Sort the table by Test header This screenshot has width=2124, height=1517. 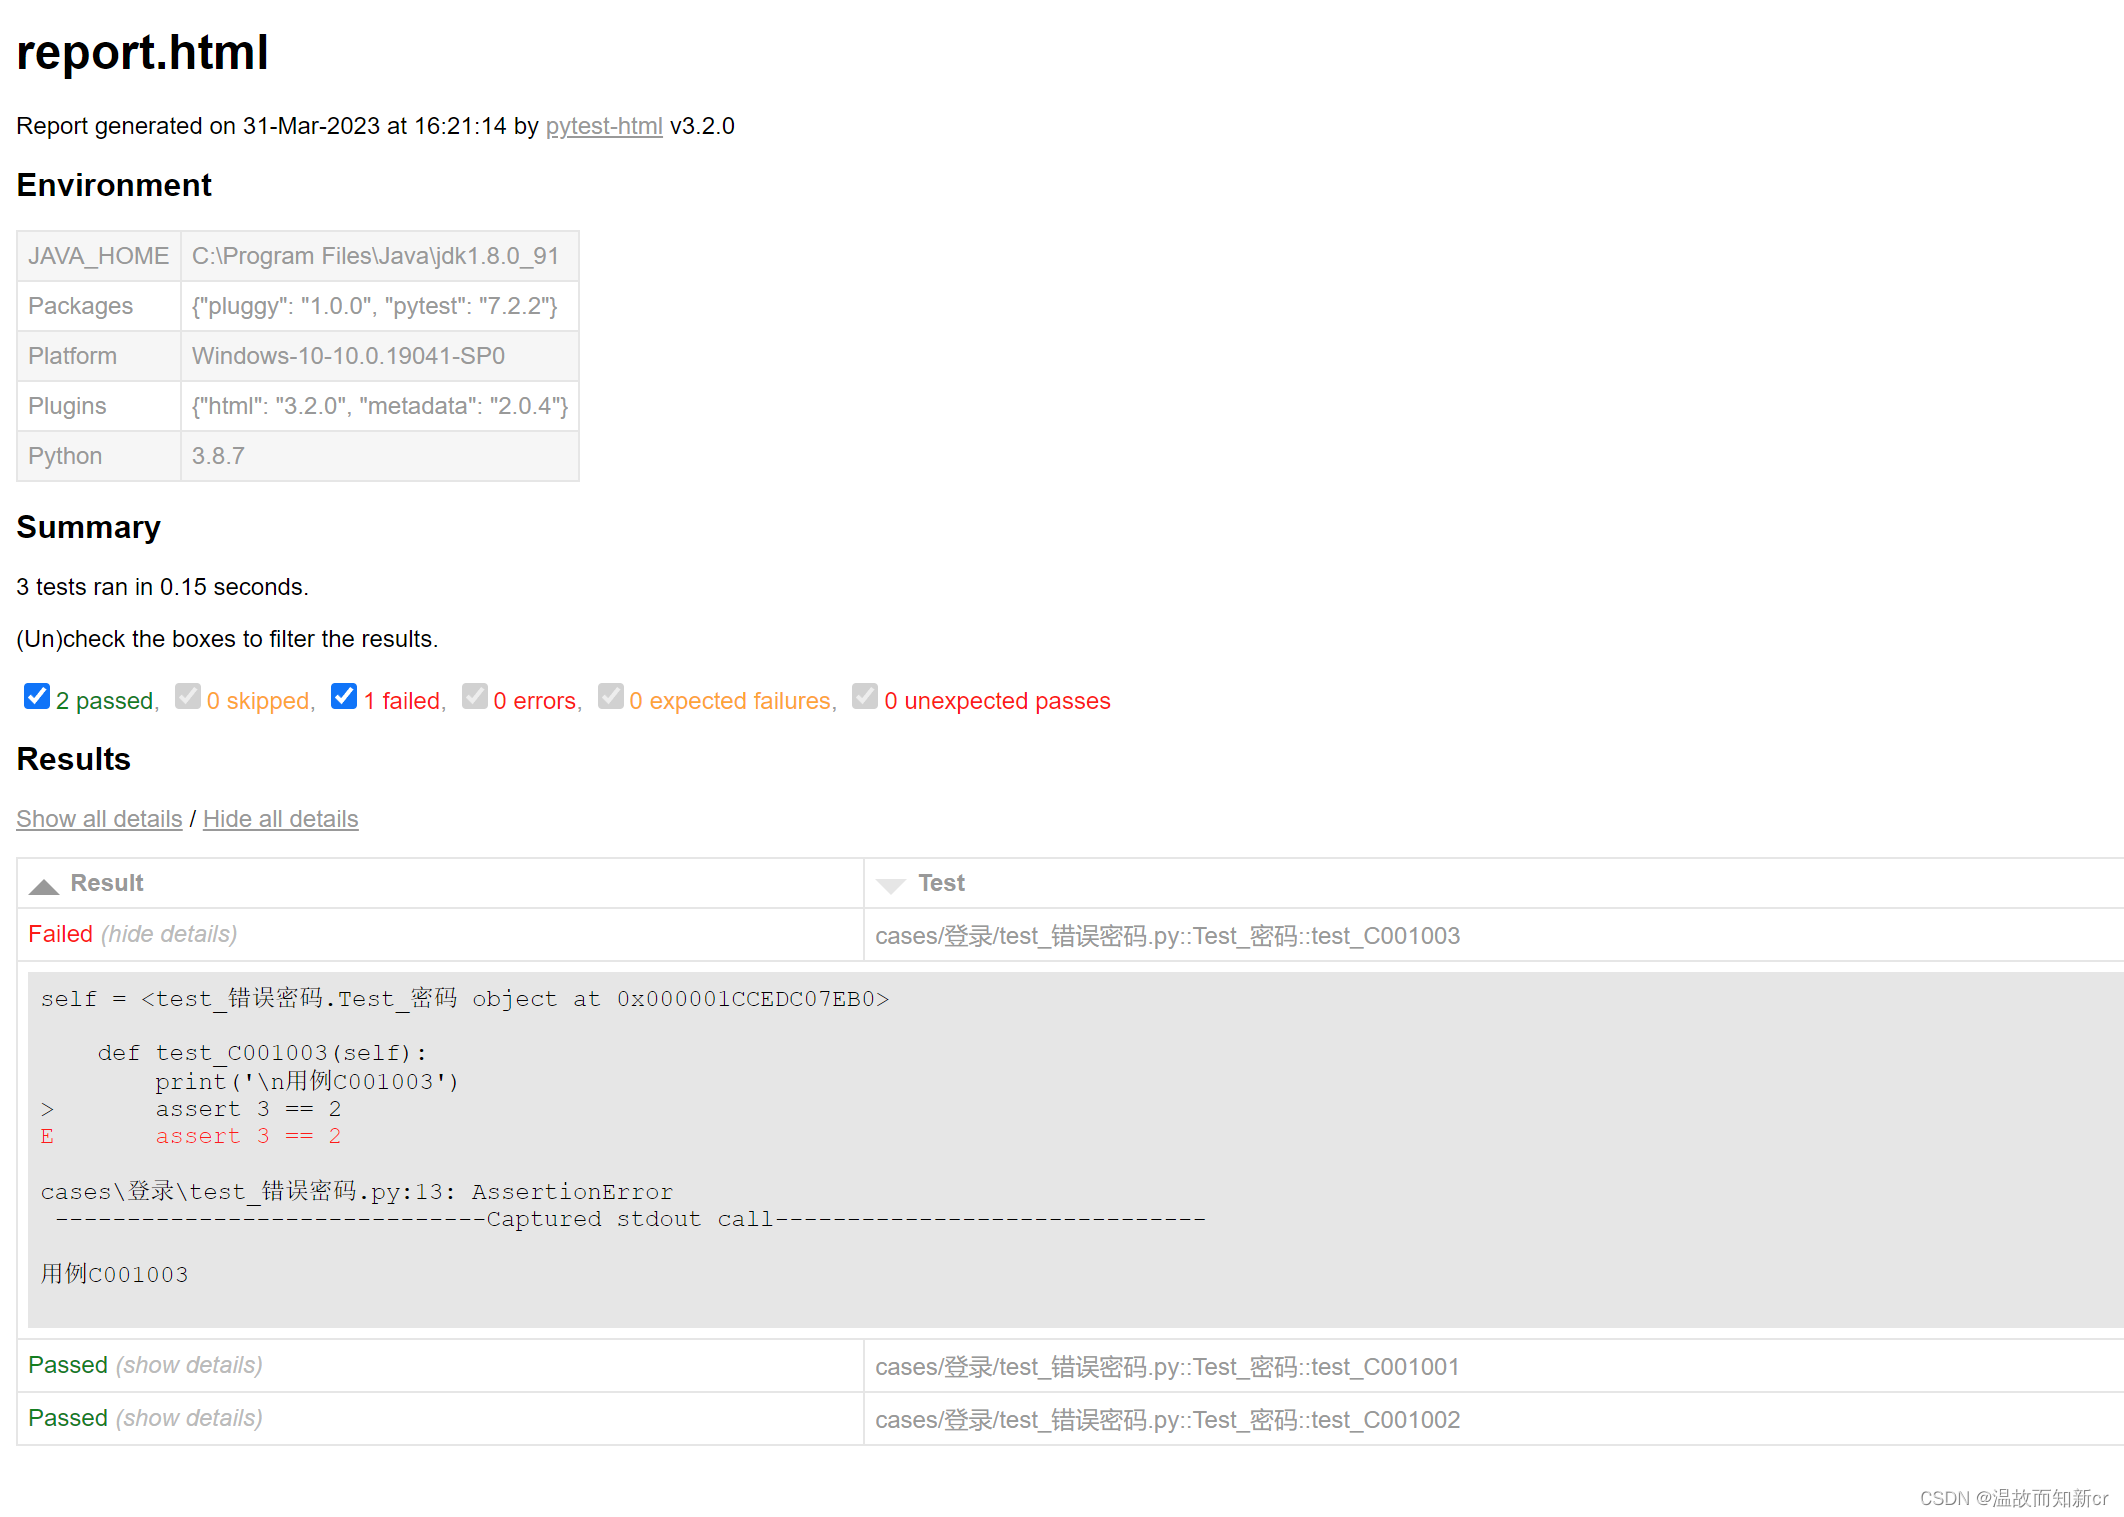[941, 883]
